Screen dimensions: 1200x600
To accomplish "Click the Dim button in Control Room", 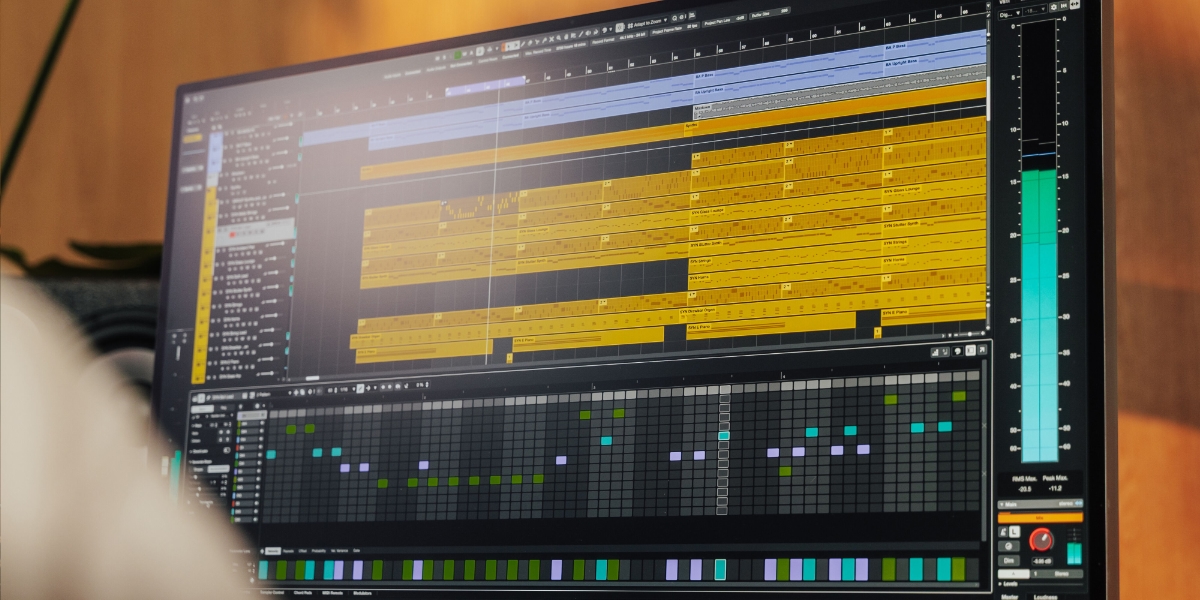I will 1009,560.
